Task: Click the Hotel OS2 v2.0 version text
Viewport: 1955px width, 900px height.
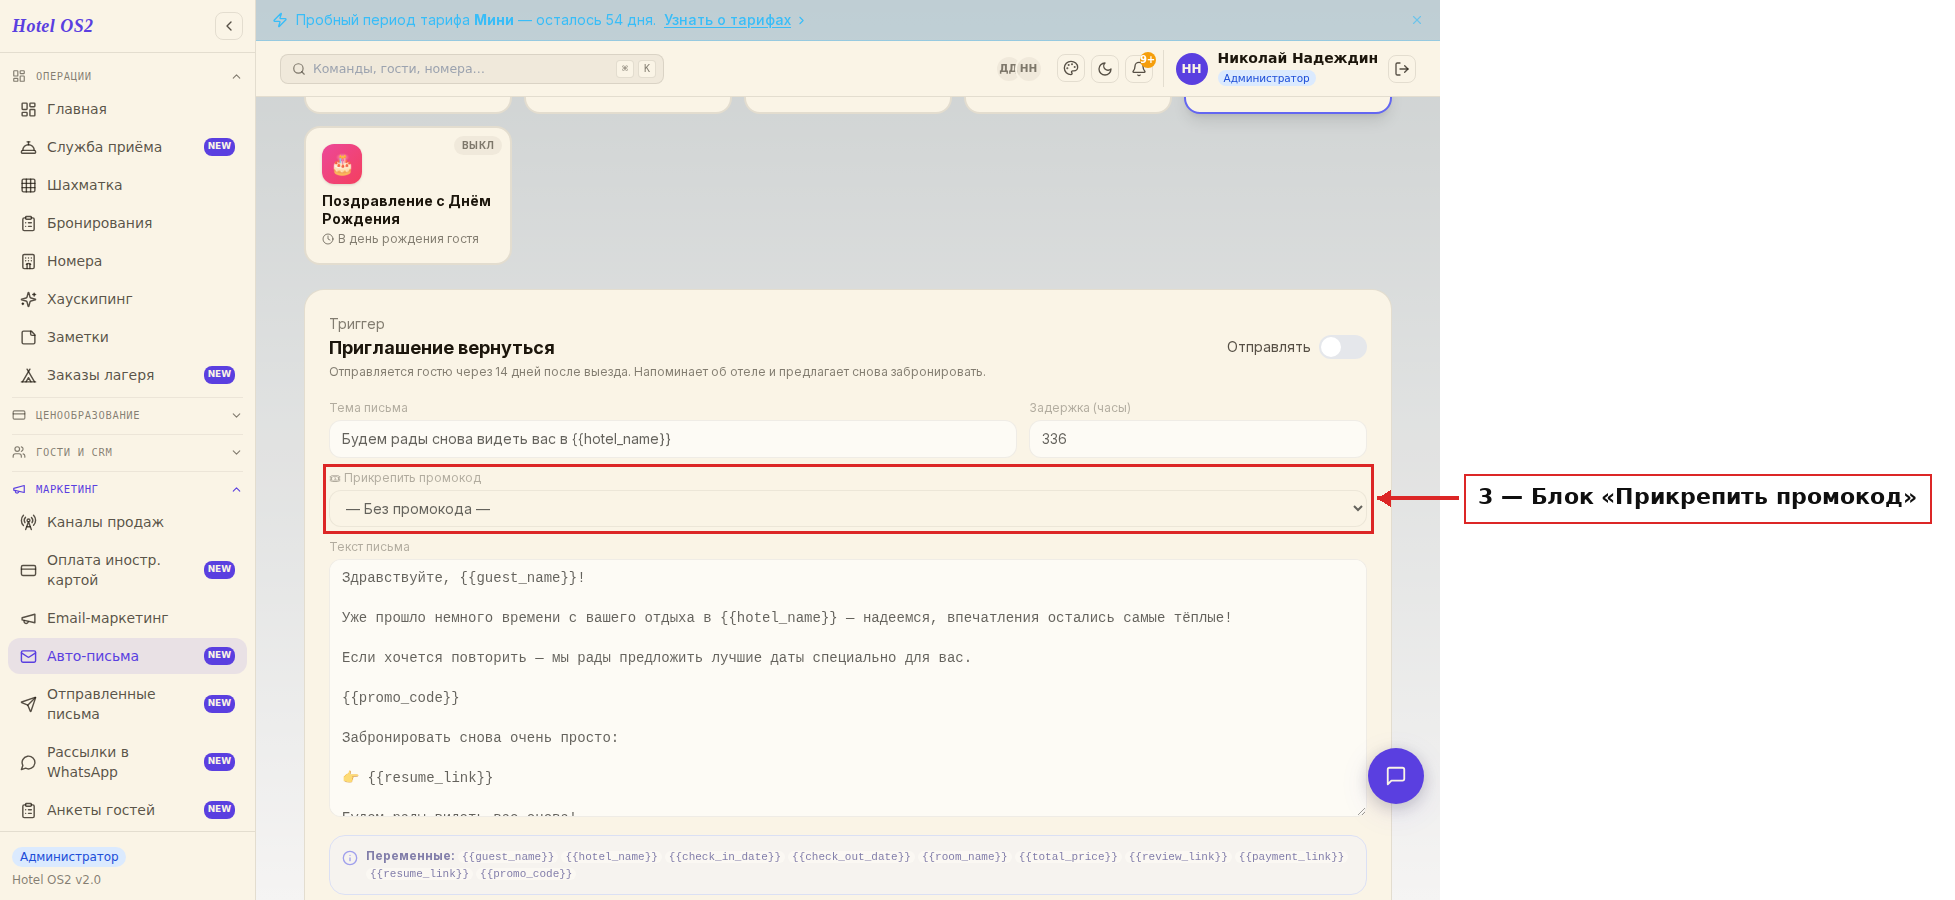Action: click(x=56, y=880)
